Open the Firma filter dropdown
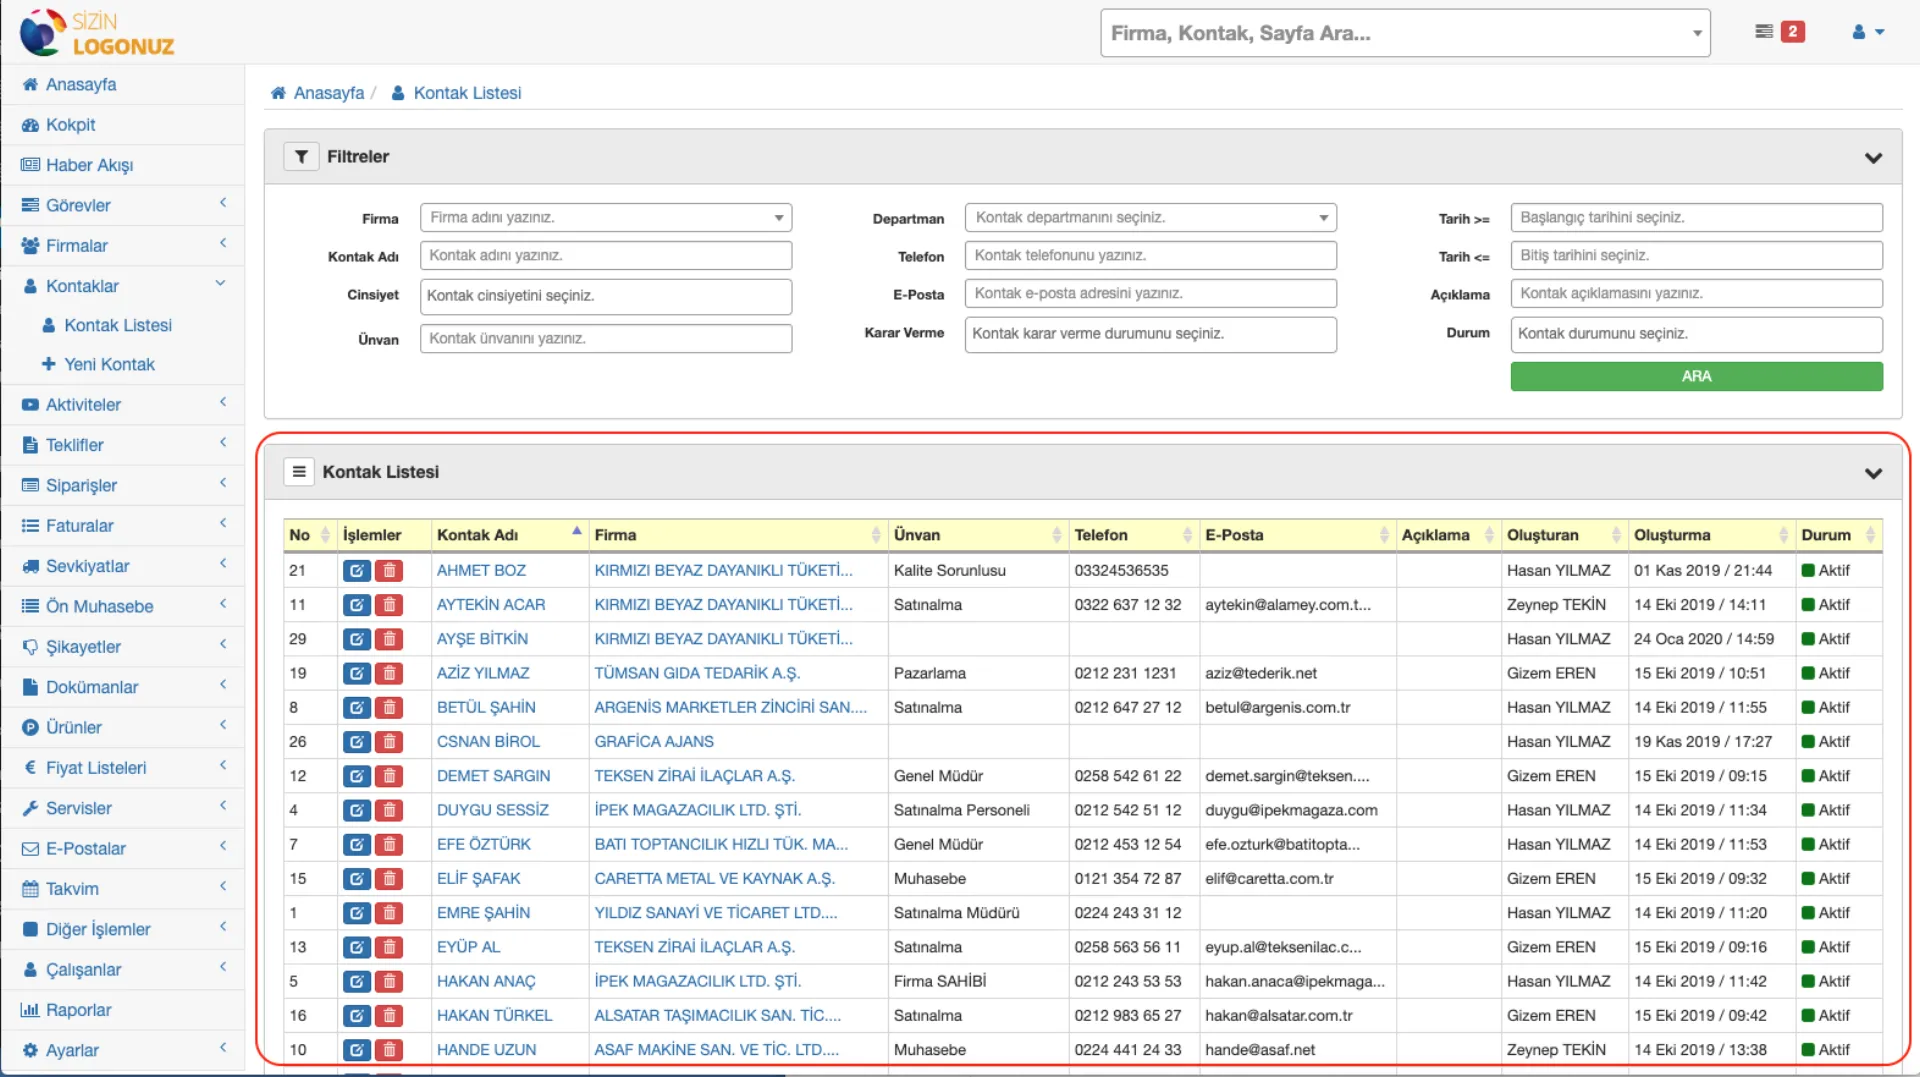 [x=606, y=218]
